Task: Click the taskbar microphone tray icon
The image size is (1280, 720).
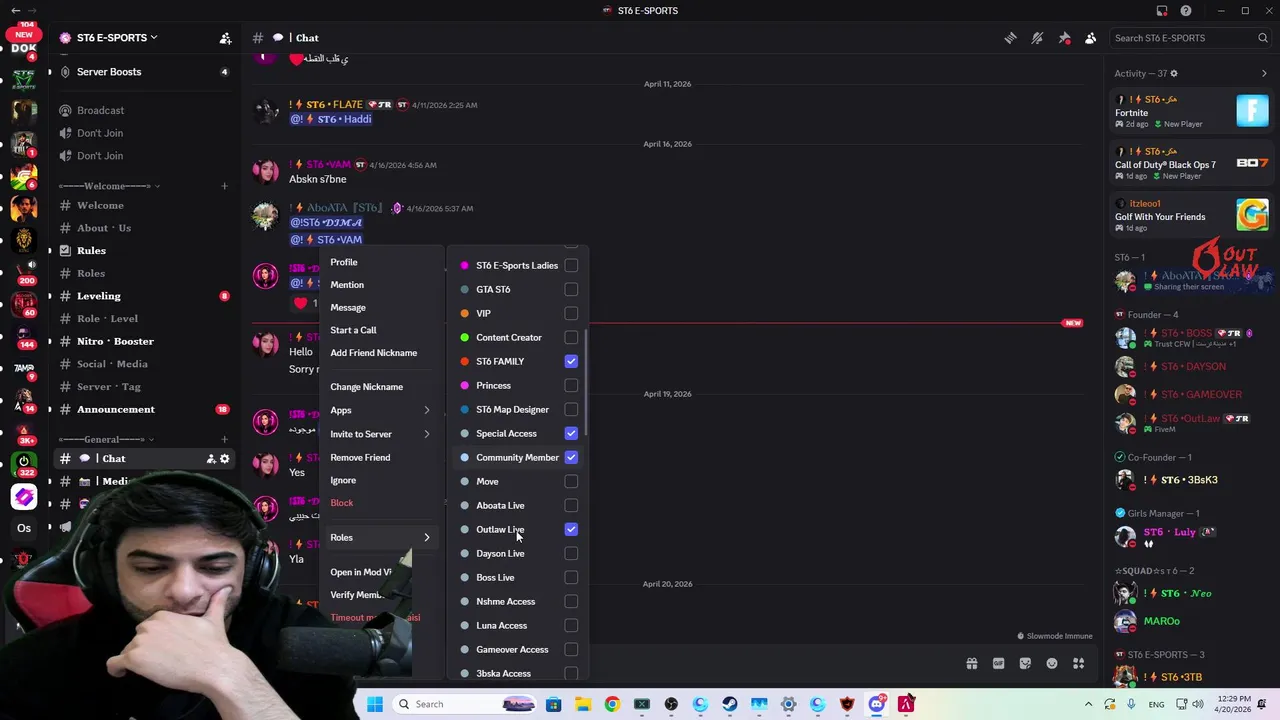Action: click(x=1131, y=704)
